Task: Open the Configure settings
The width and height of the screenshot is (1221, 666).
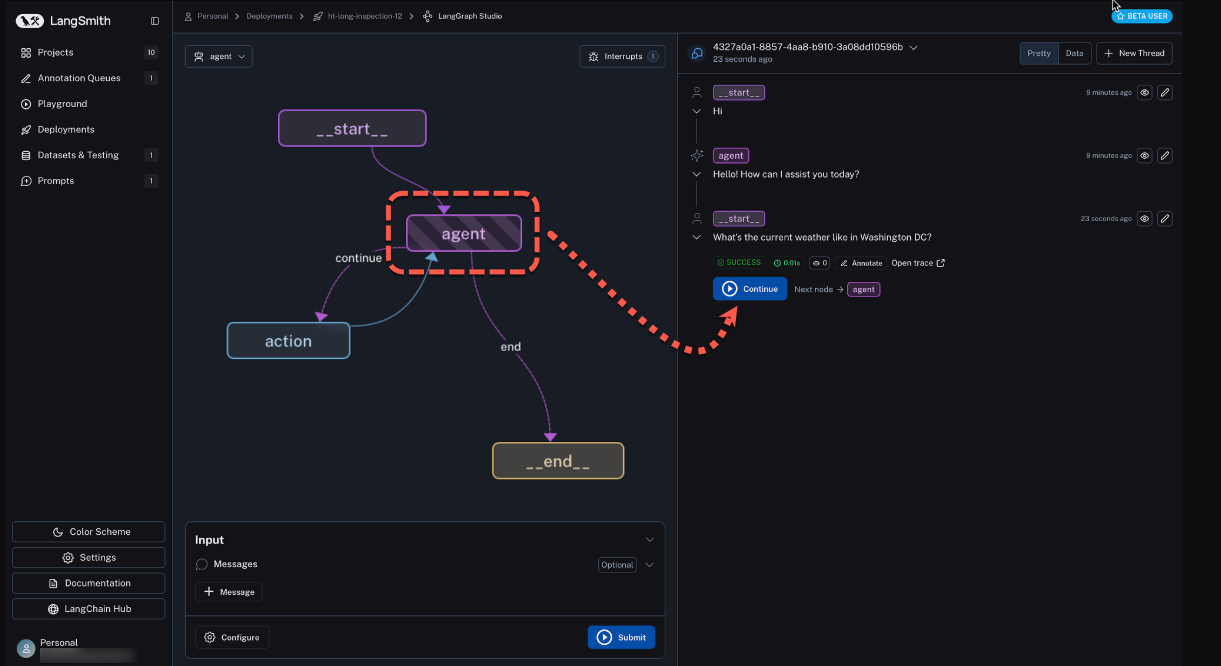Action: click(x=232, y=637)
